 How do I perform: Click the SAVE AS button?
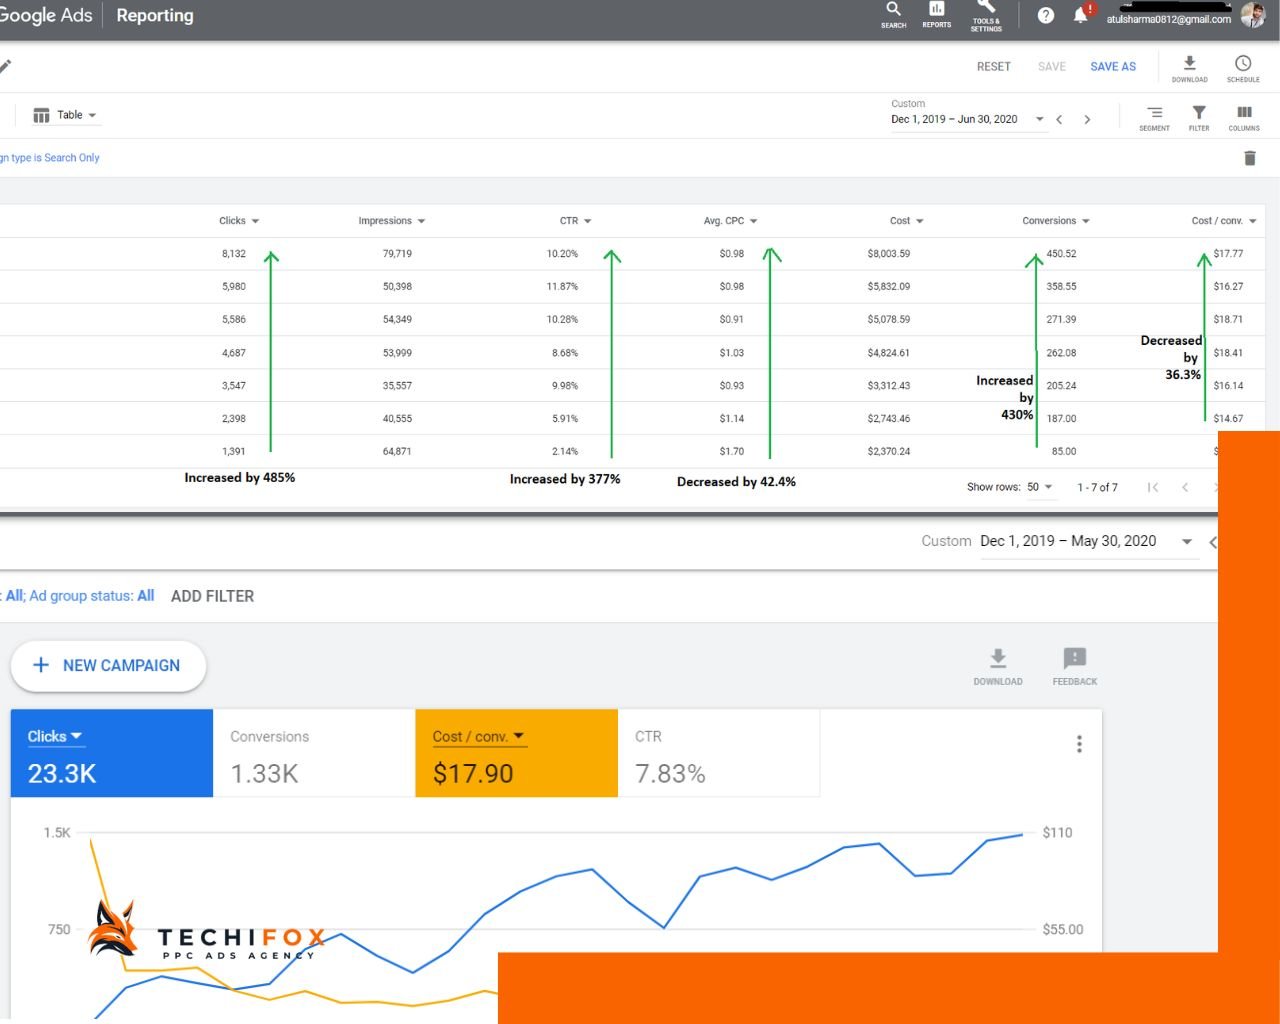tap(1112, 66)
